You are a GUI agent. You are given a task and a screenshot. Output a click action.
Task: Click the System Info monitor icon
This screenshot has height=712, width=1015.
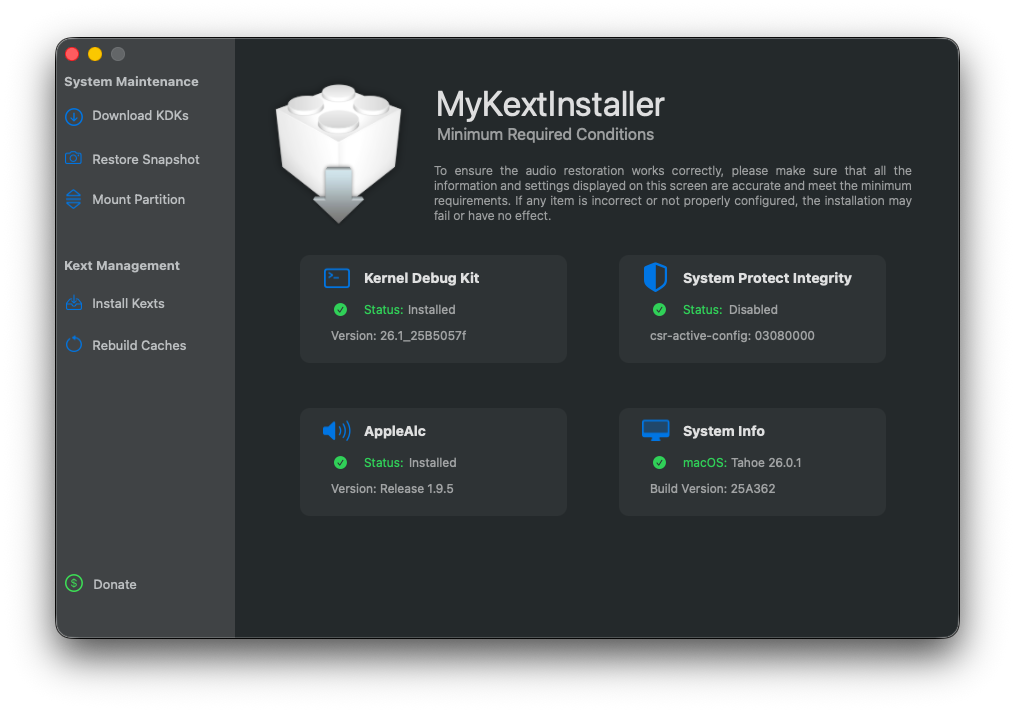point(655,430)
